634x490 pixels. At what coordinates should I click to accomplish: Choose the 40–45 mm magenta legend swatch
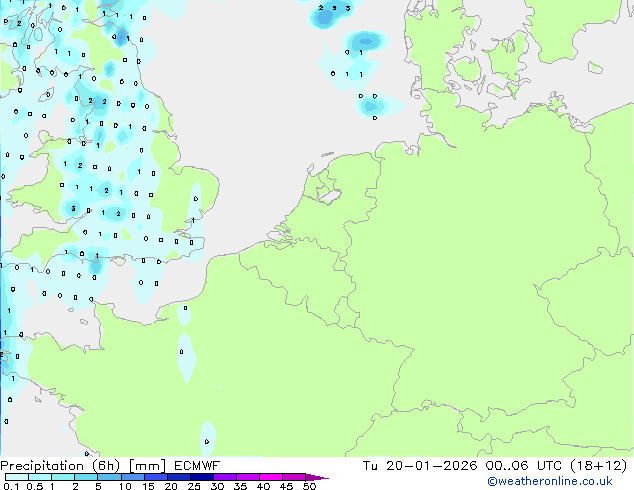pos(271,477)
